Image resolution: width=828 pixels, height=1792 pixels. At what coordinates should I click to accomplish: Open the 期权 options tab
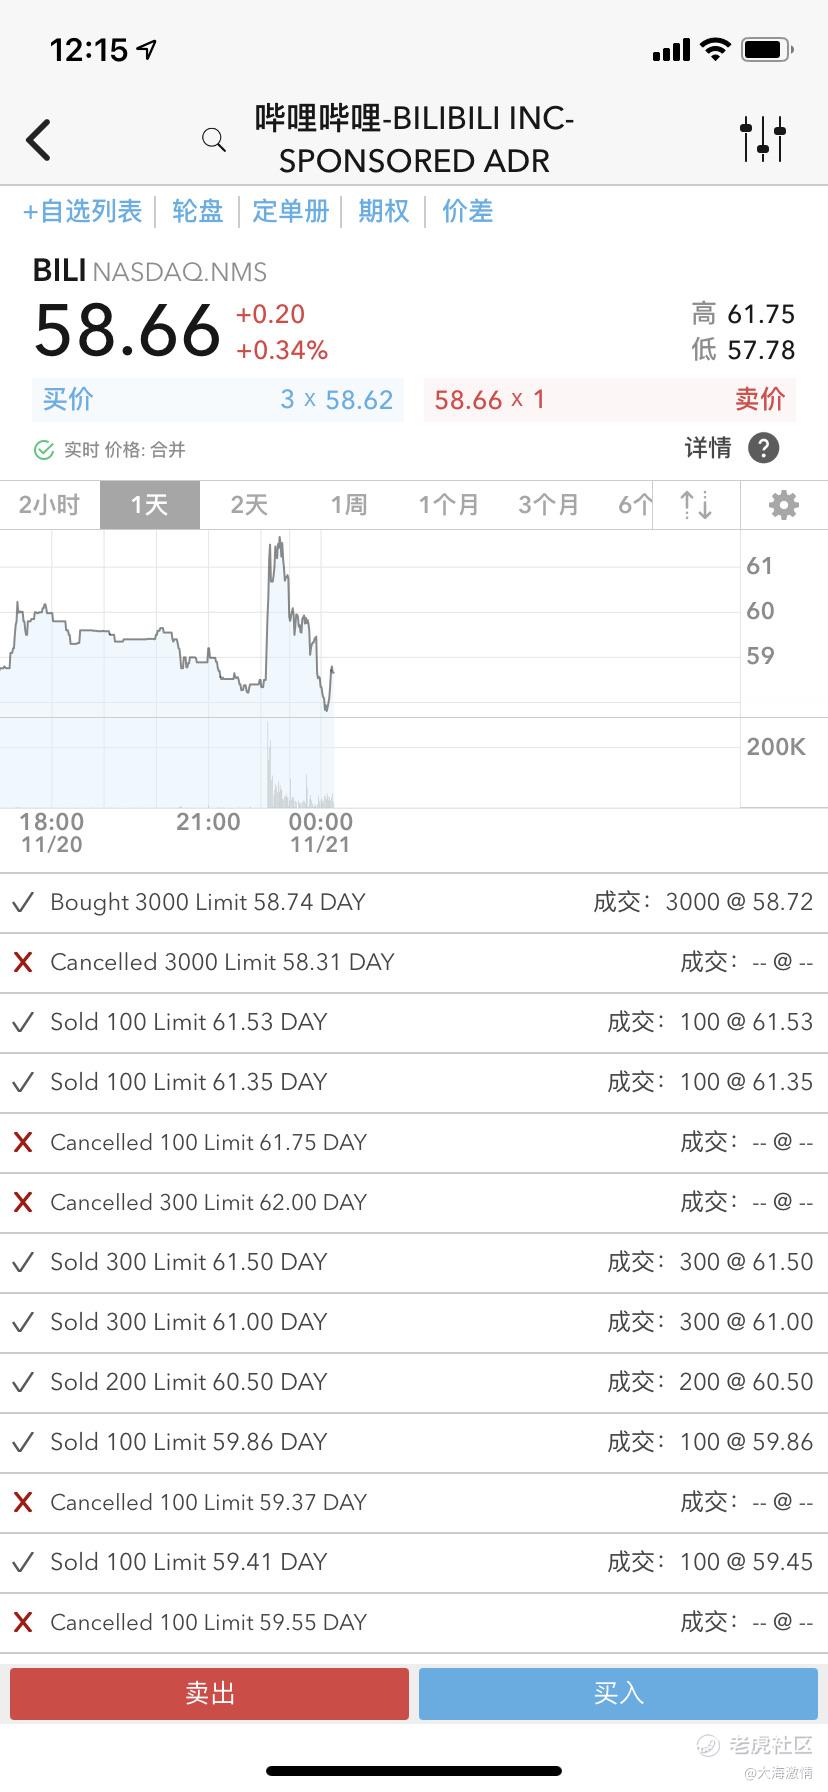point(384,211)
